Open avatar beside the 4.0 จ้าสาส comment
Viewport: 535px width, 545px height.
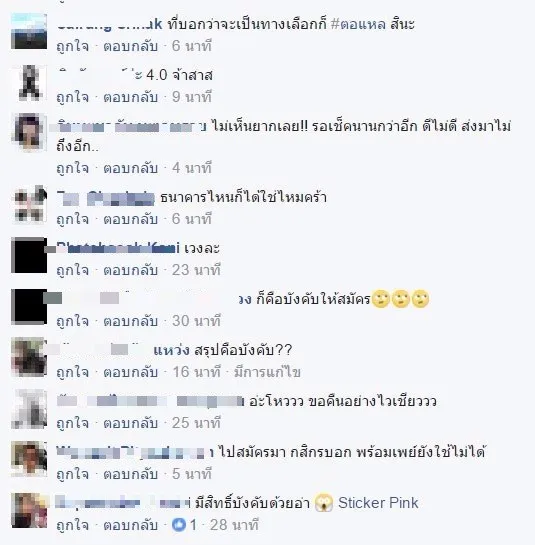click(29, 82)
